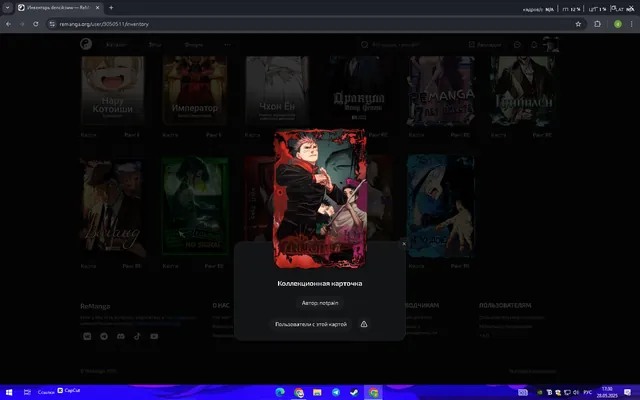The height and width of the screenshot is (400, 640).
Task: Open Telegram from the taskbar
Action: coord(336,392)
